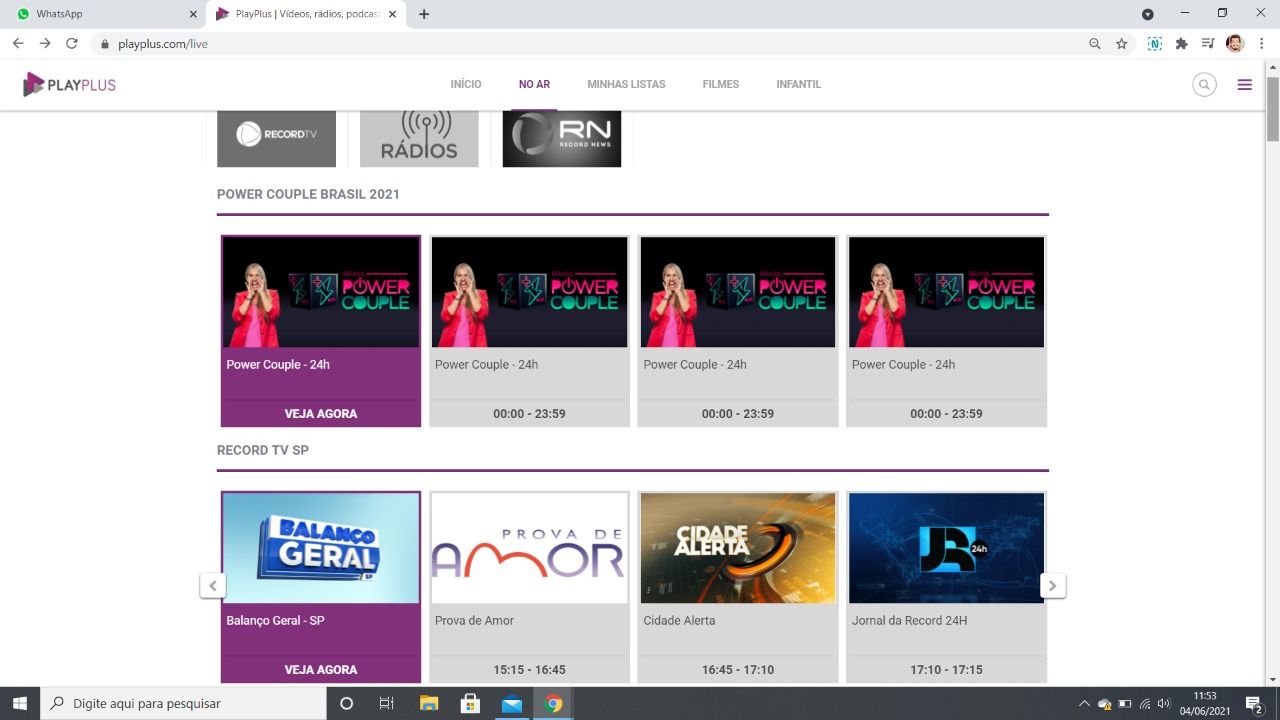Open the Cidade Alerta thumbnail
1280x720 pixels.
[738, 548]
